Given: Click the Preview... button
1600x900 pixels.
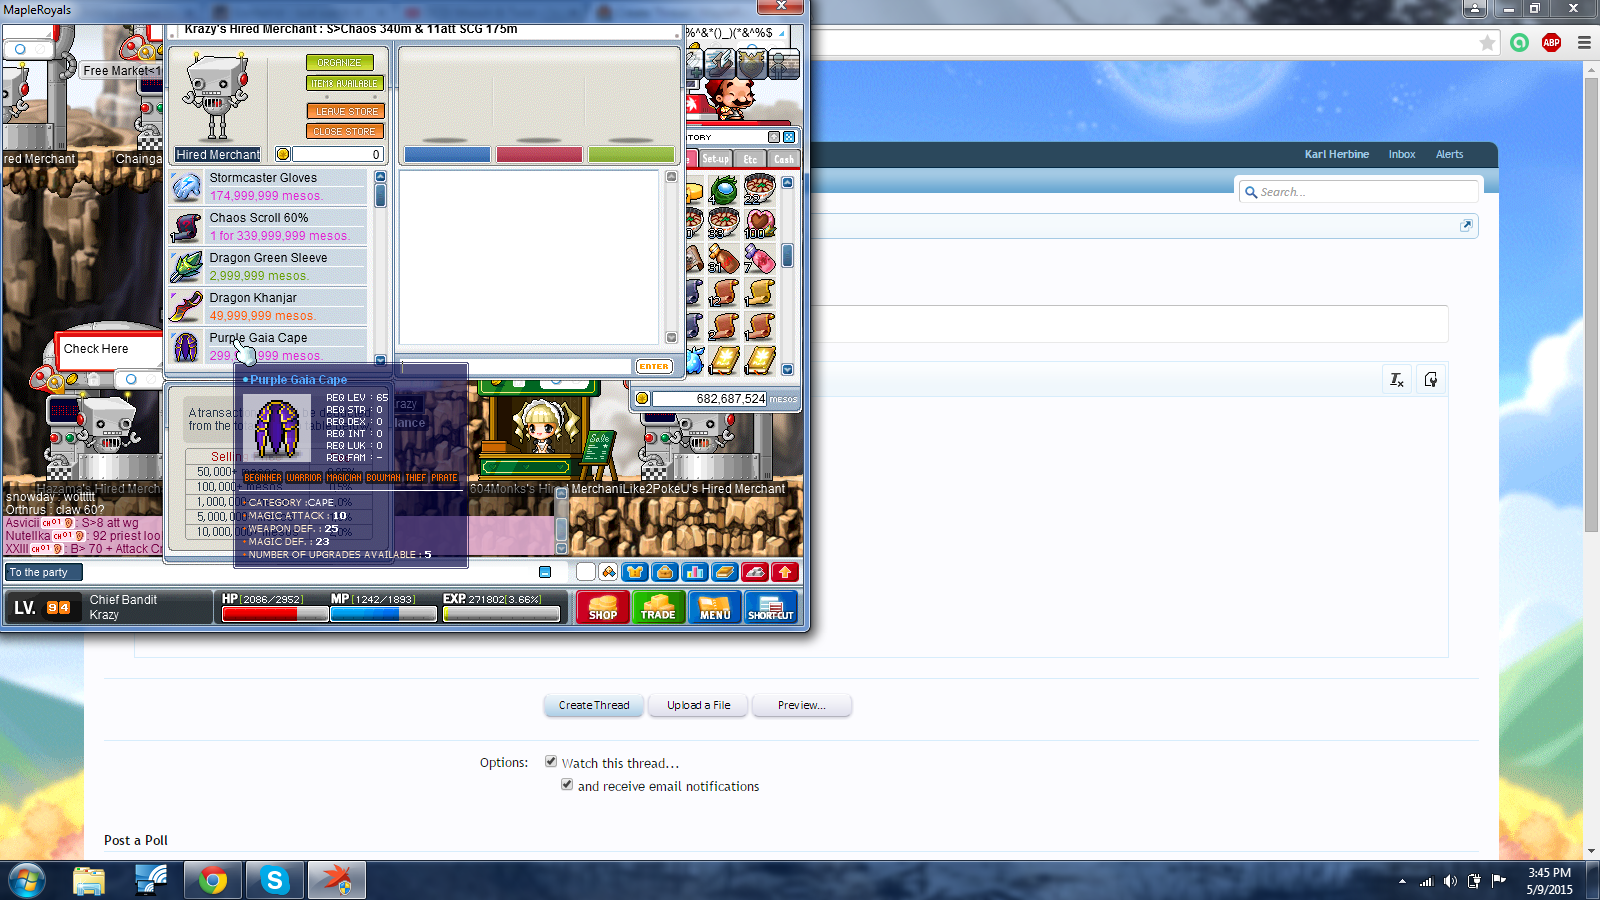Looking at the screenshot, I should (x=802, y=705).
